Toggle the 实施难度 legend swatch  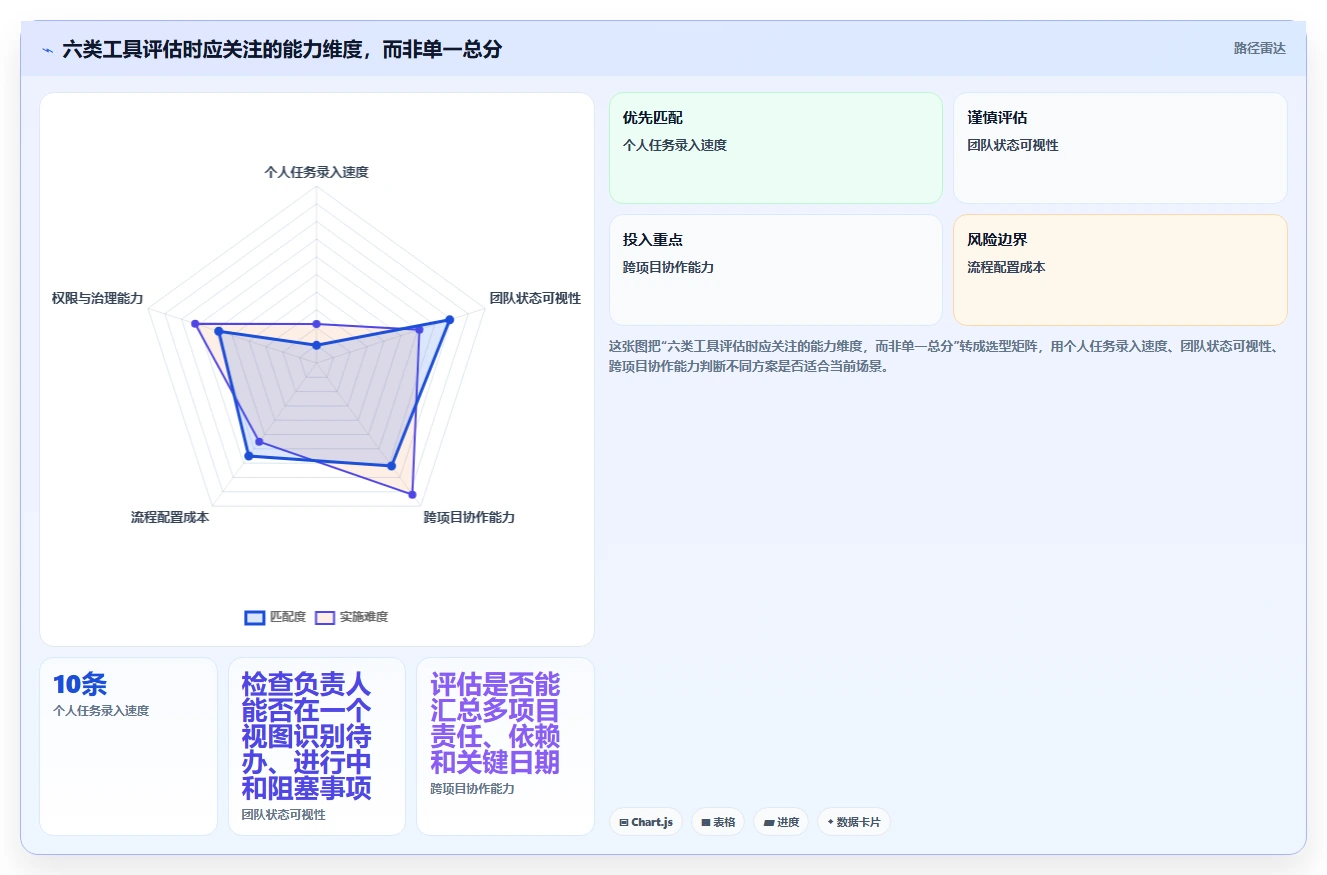325,617
